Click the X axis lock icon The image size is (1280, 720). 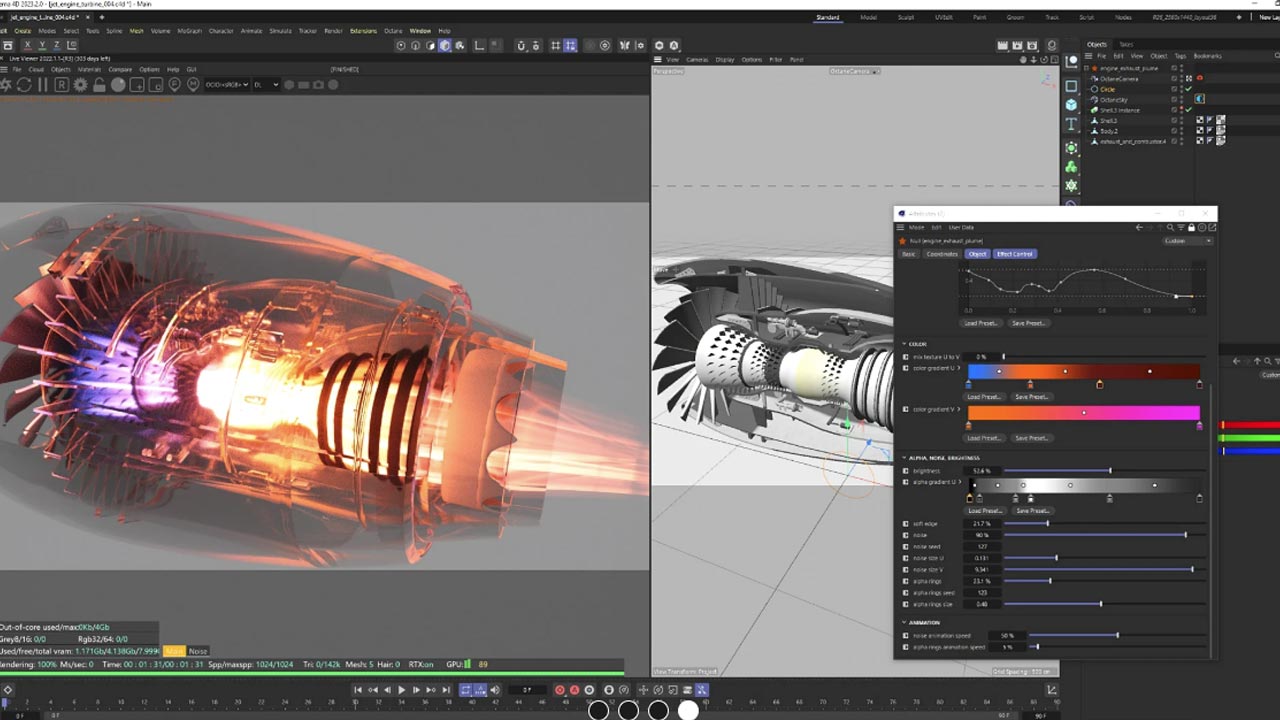point(27,46)
